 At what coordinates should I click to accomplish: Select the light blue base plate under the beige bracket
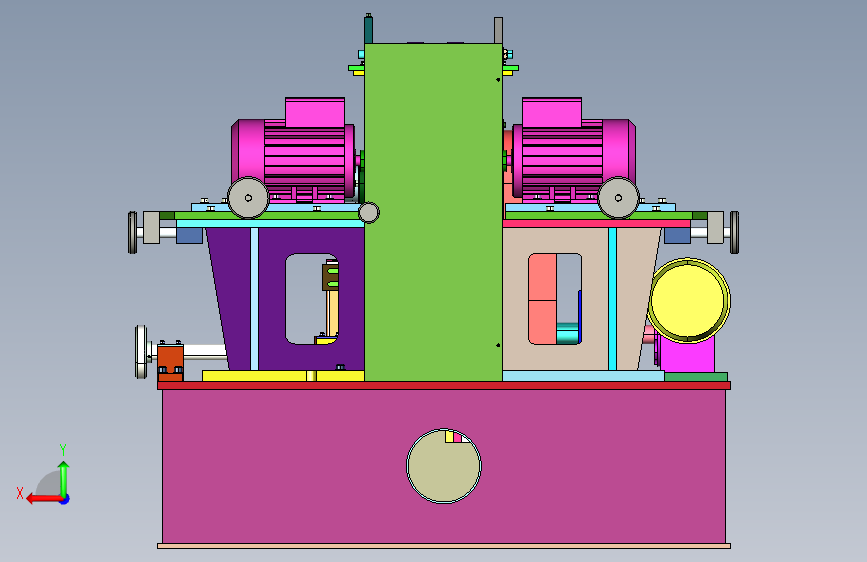tap(583, 376)
